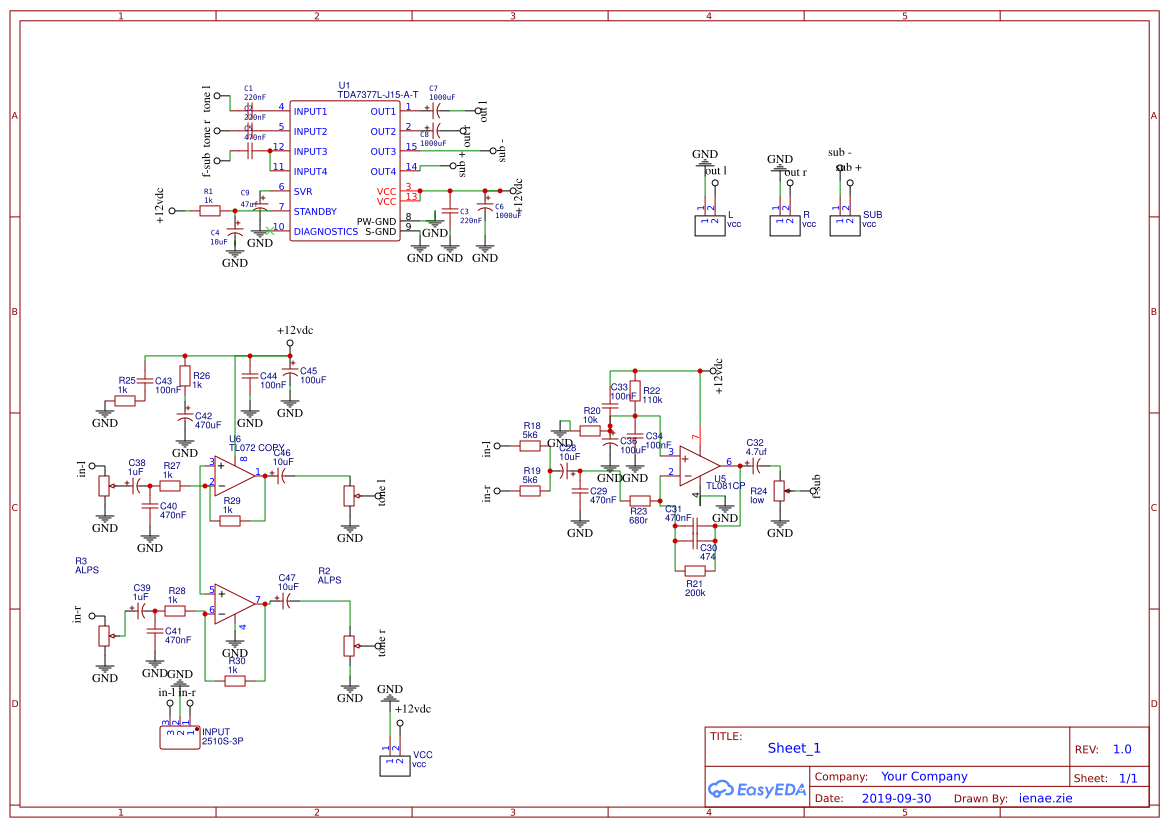Screen dimensions: 1170x828
Task: Click resistor R23 680r symbol
Action: point(640,501)
